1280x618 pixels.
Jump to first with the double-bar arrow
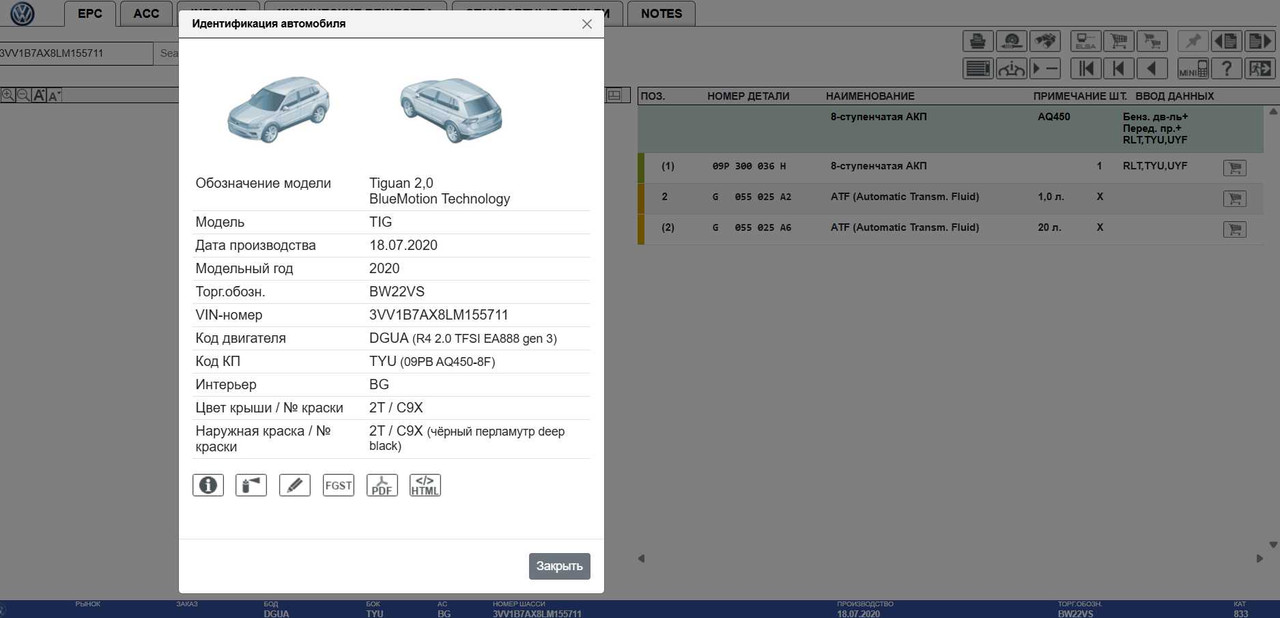point(1085,68)
